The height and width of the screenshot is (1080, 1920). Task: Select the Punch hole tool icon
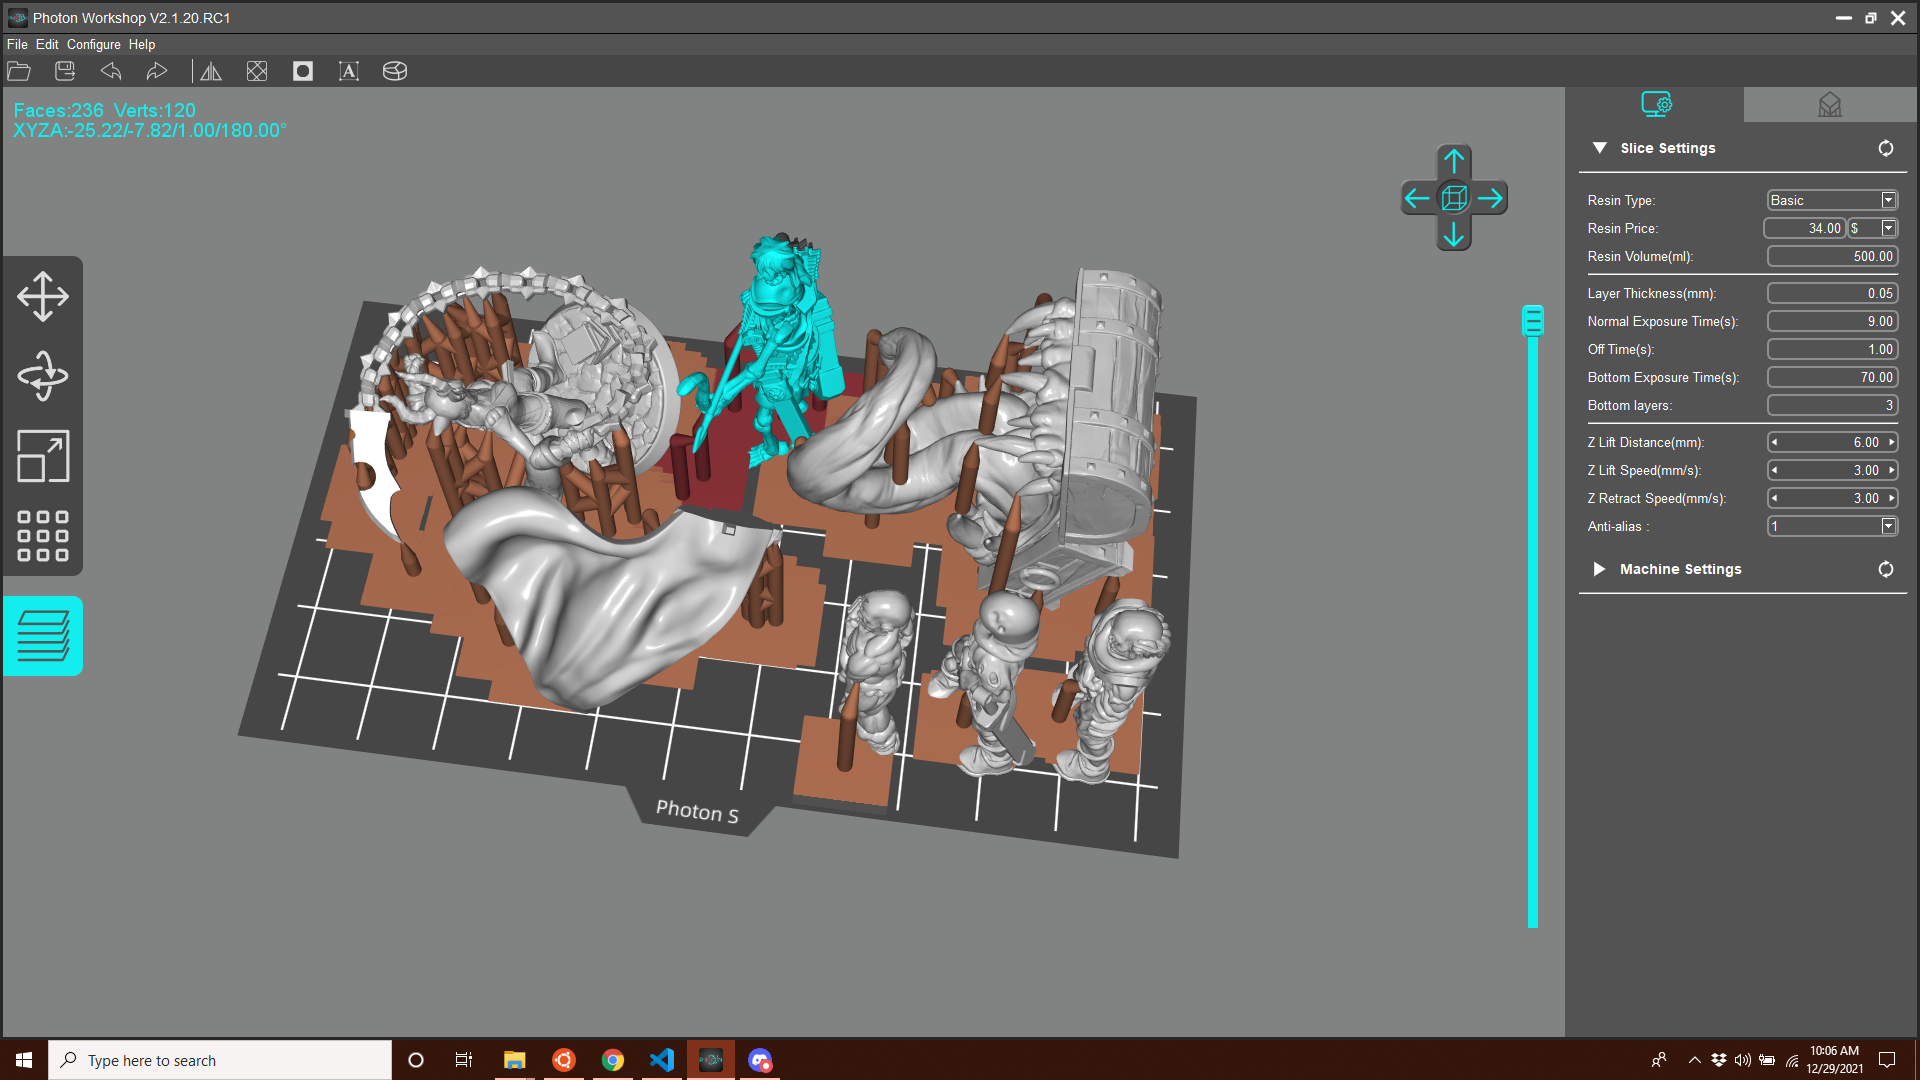coord(303,71)
